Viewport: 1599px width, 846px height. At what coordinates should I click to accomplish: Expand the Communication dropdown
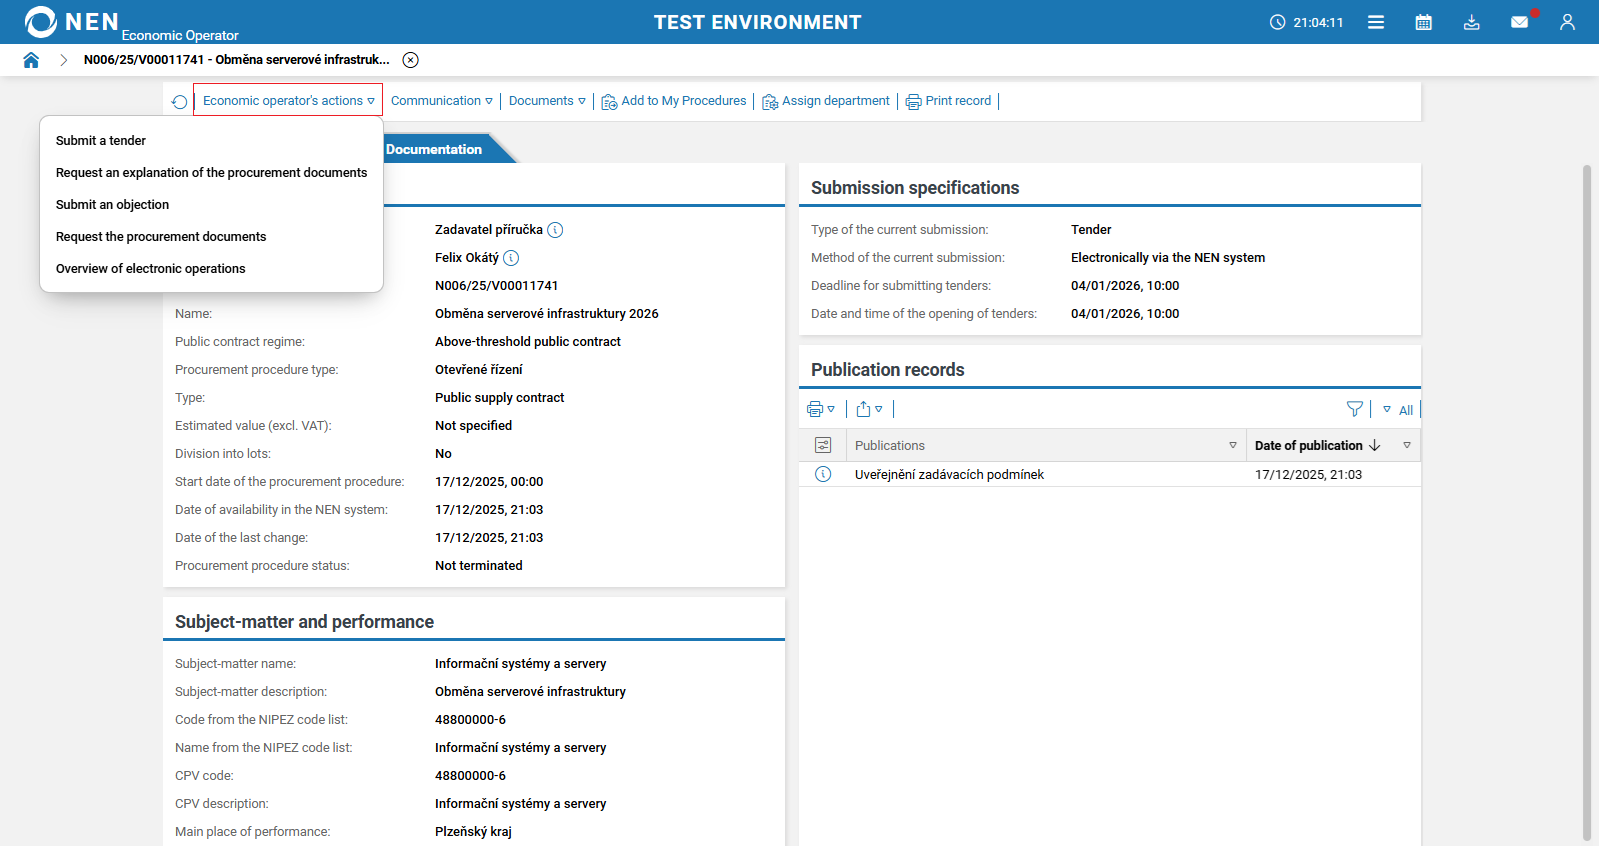pos(441,101)
